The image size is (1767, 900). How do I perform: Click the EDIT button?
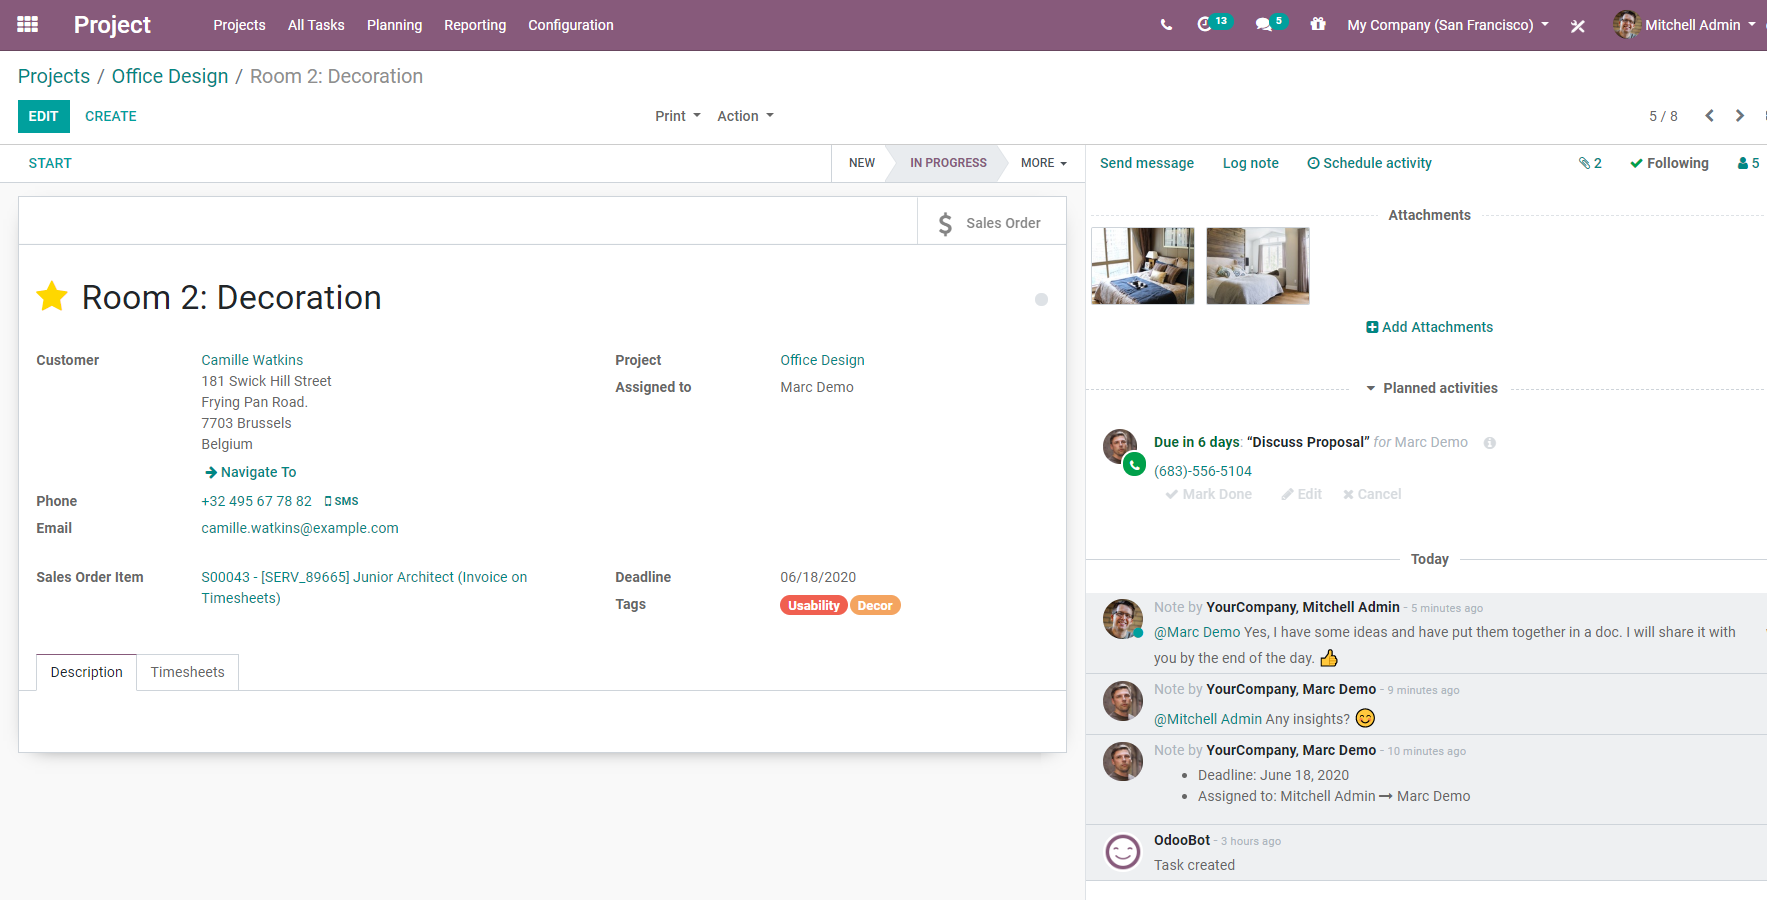(x=43, y=116)
